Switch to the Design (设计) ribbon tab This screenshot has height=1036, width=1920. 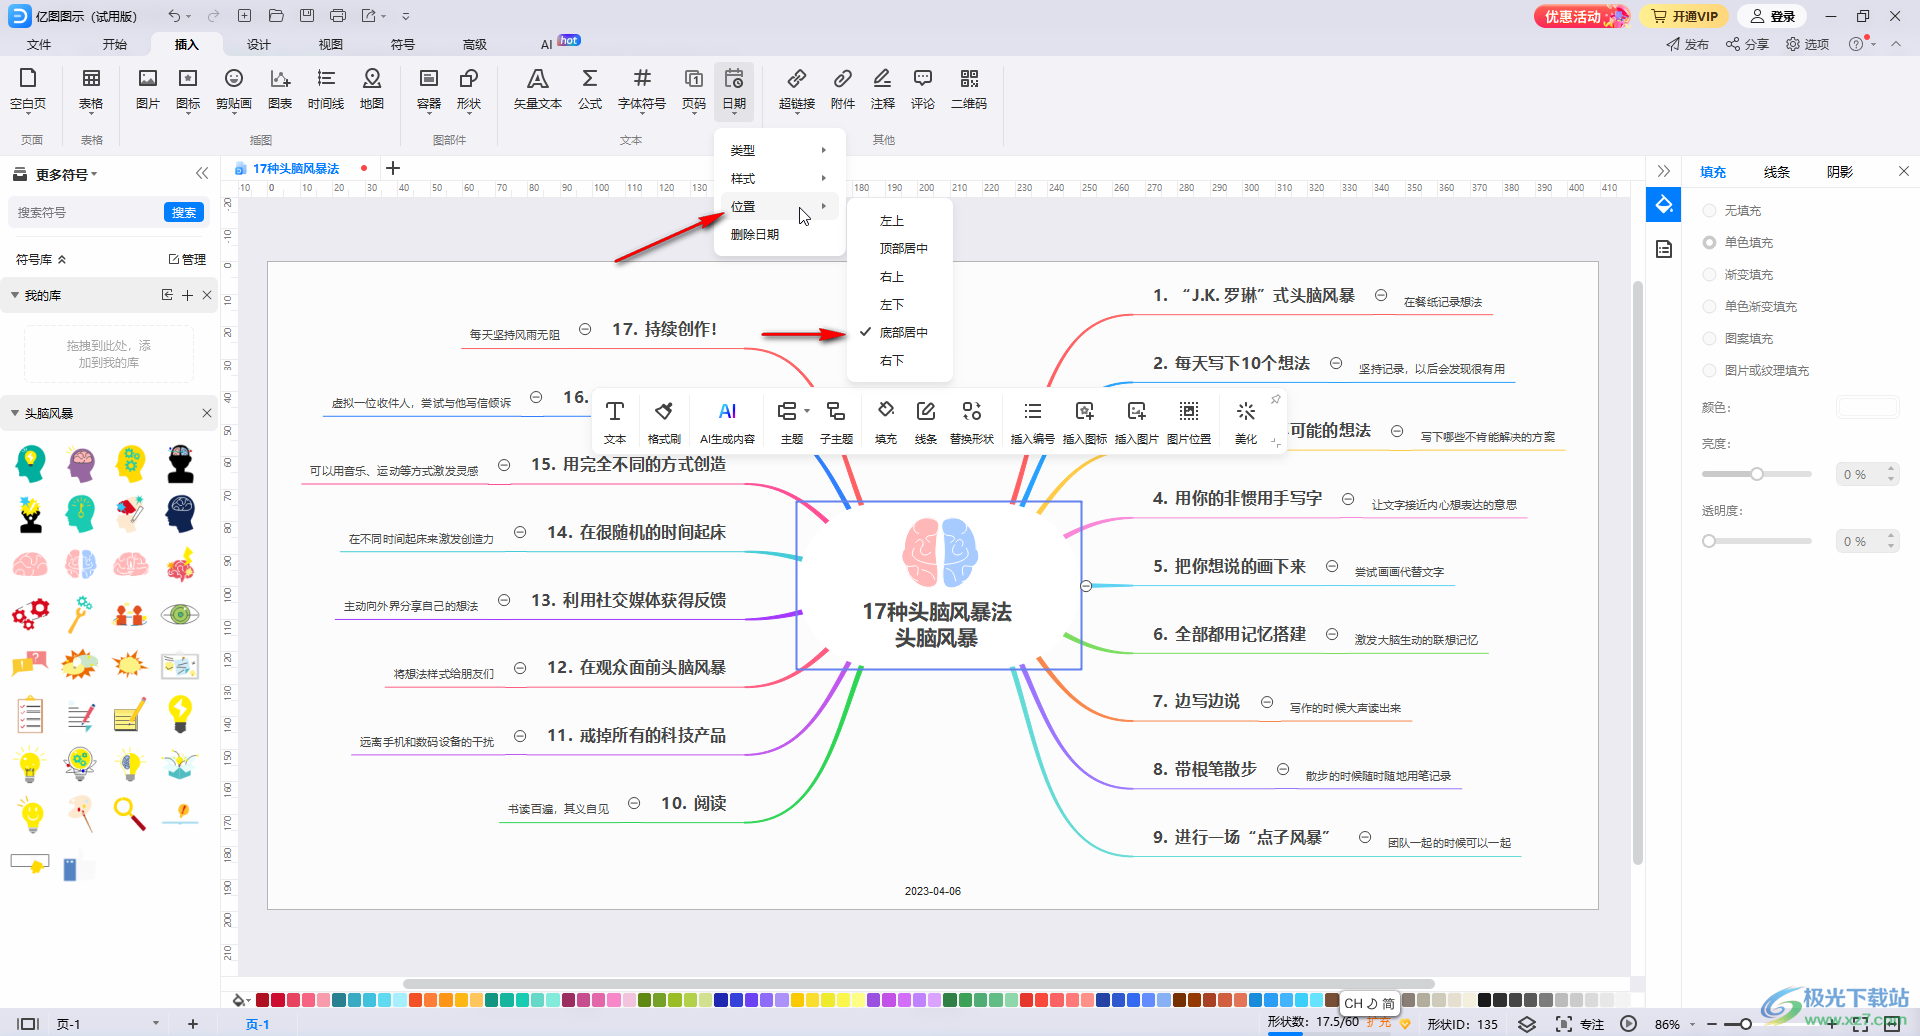point(259,44)
